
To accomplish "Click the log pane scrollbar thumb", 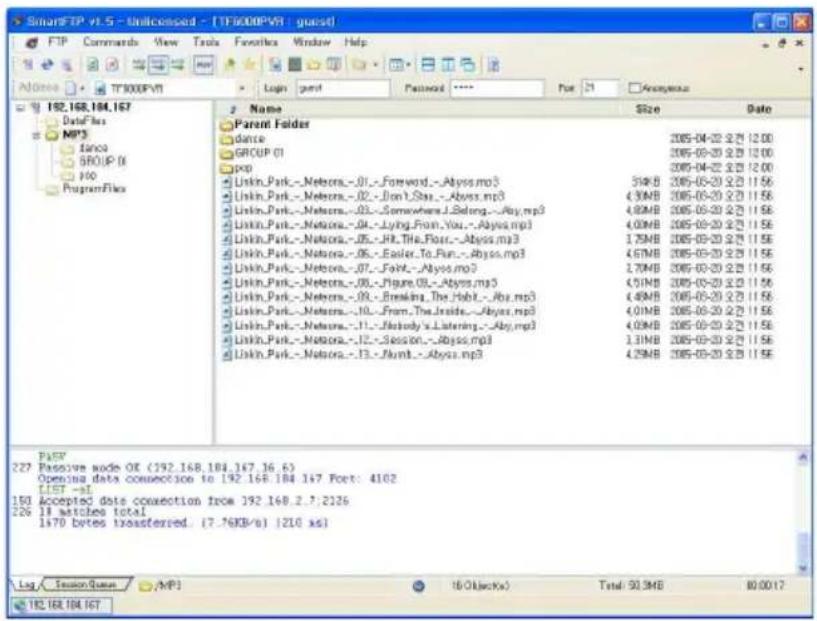I will tap(803, 547).
